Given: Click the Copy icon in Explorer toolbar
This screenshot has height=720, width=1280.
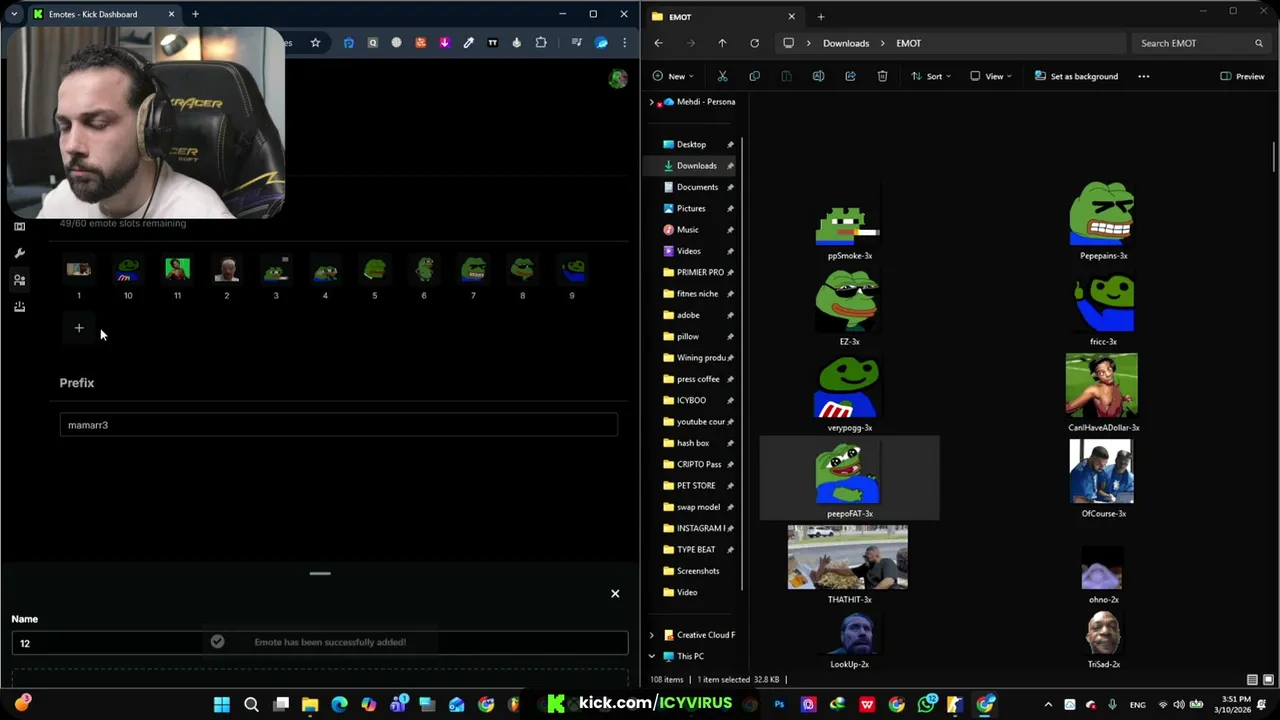Looking at the screenshot, I should click(754, 76).
